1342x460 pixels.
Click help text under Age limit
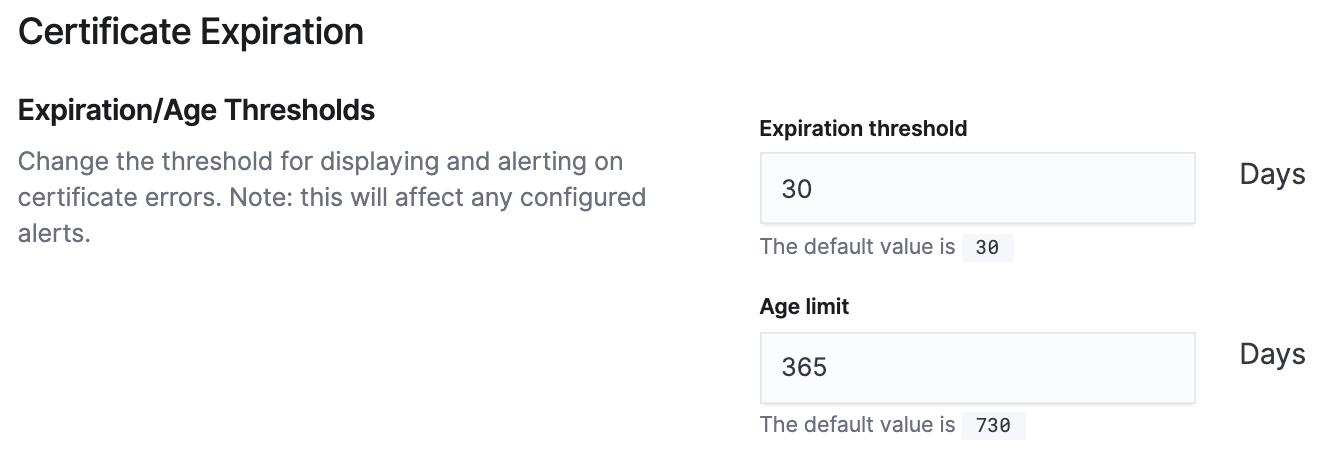coord(858,425)
